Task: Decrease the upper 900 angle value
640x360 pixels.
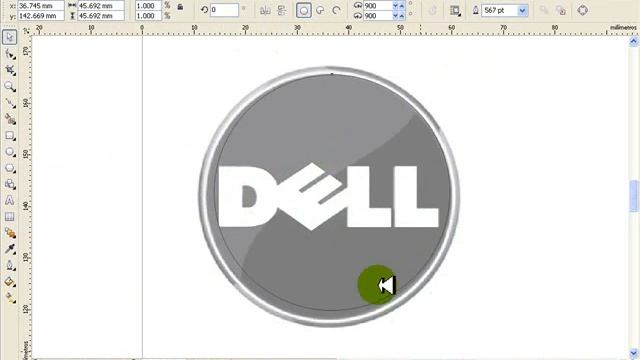Action: (x=395, y=6)
